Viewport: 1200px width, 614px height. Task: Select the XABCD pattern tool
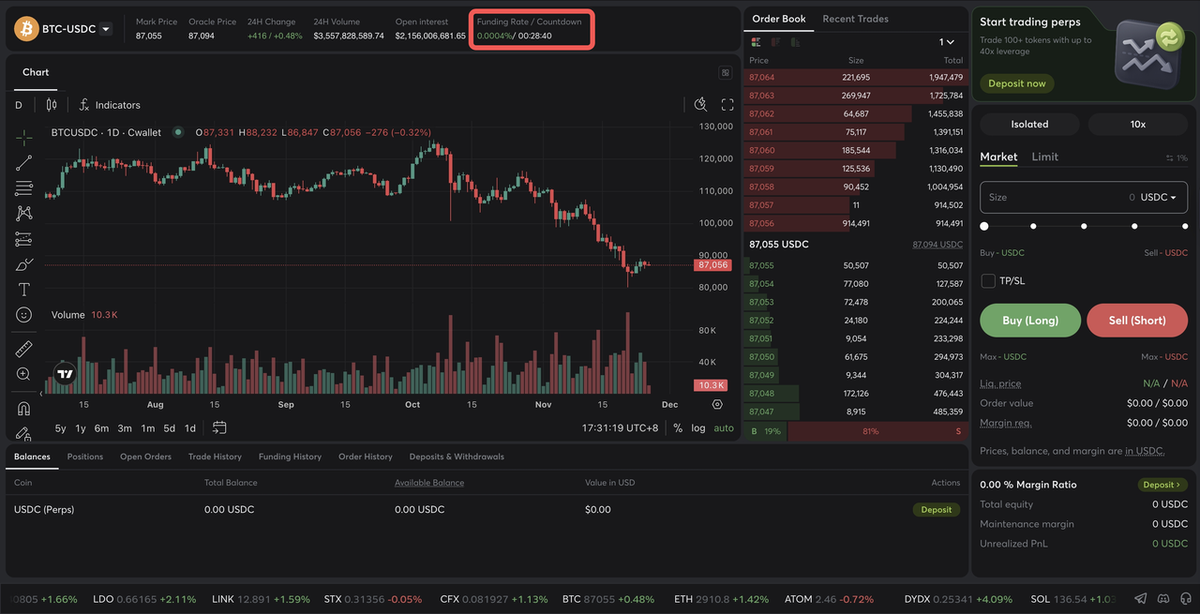pyautogui.click(x=24, y=213)
